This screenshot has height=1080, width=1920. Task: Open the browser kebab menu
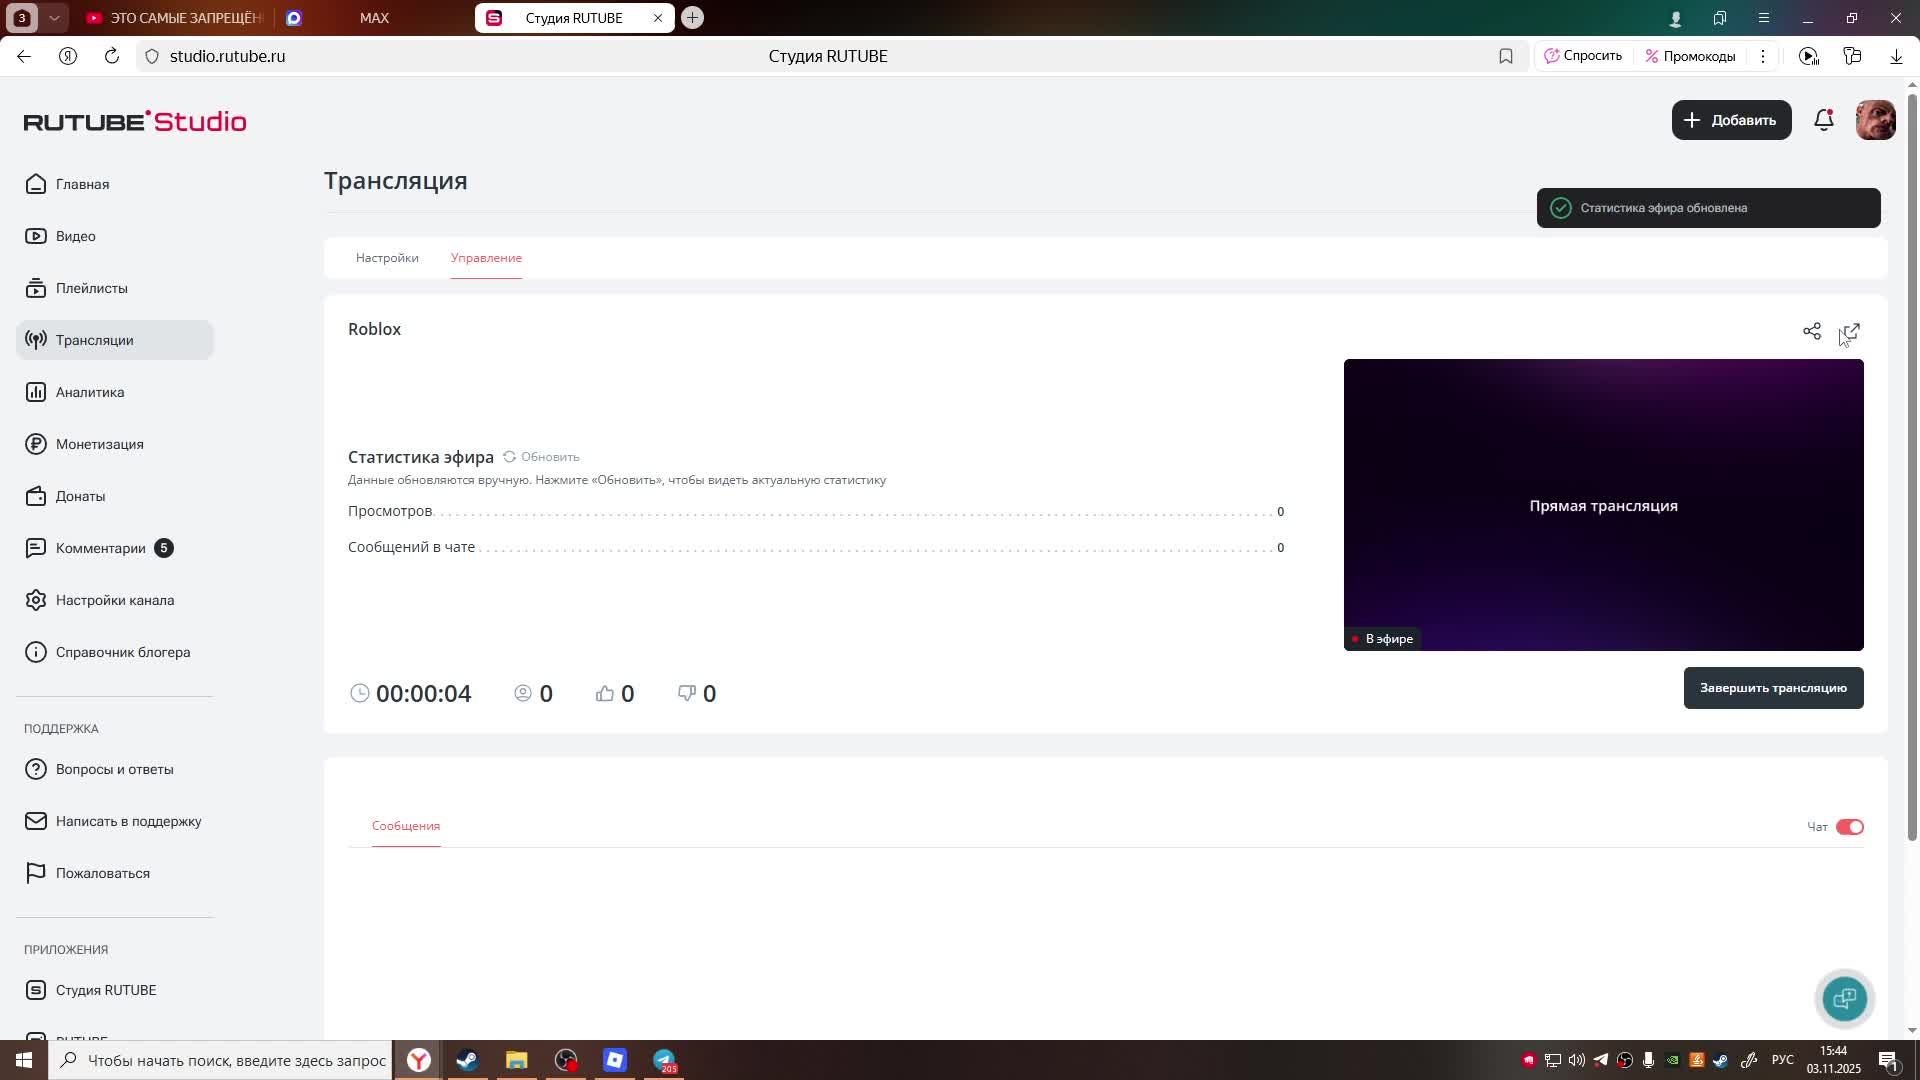[1763, 56]
